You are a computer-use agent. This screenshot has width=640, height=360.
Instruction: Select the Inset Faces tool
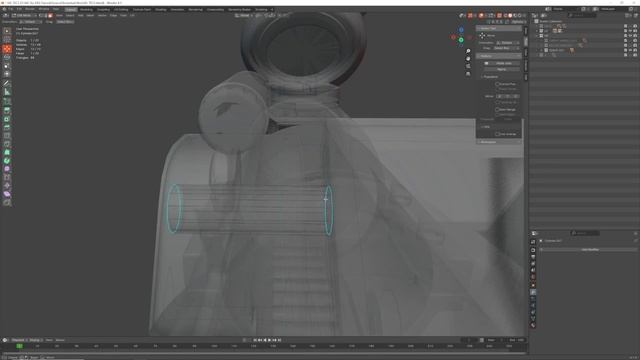pos(7,119)
